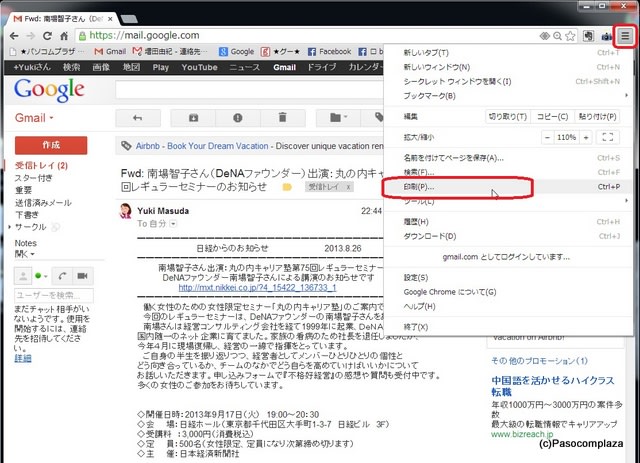Open 下書き drafts folder
The width and height of the screenshot is (640, 463).
click(x=27, y=215)
